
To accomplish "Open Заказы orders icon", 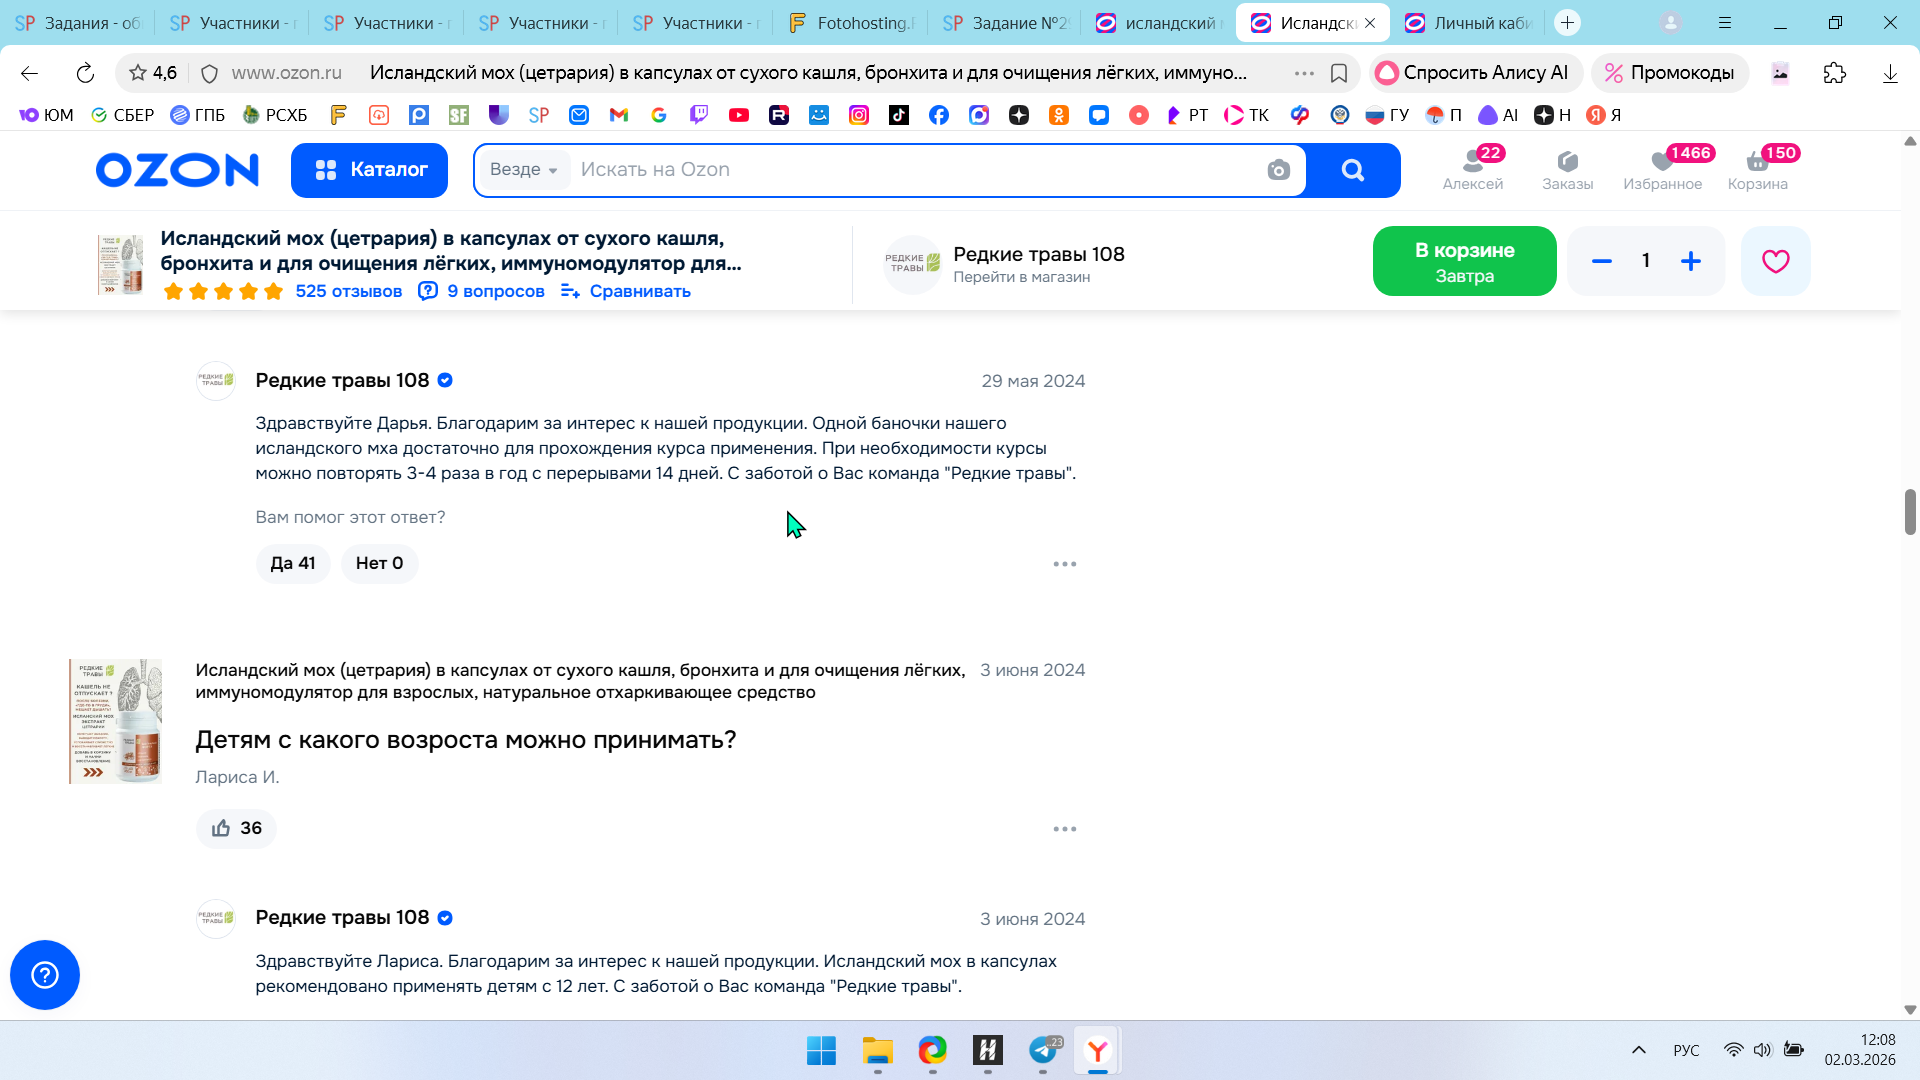I will tap(1567, 169).
